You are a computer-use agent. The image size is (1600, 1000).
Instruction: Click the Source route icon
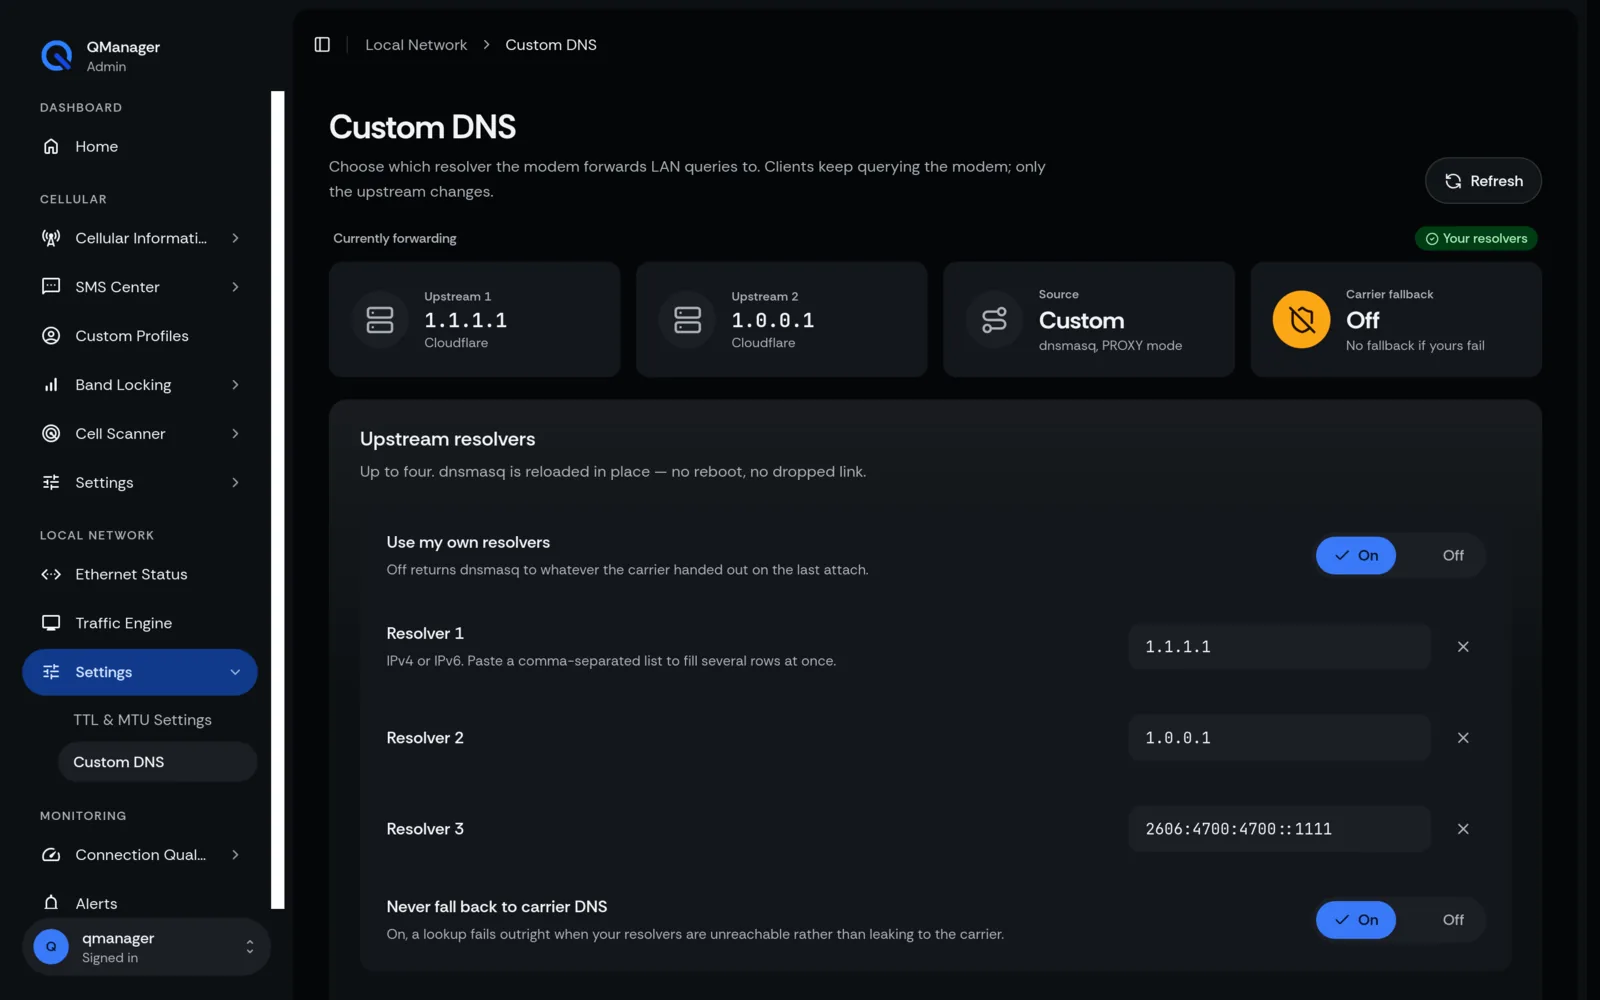pyautogui.click(x=994, y=320)
